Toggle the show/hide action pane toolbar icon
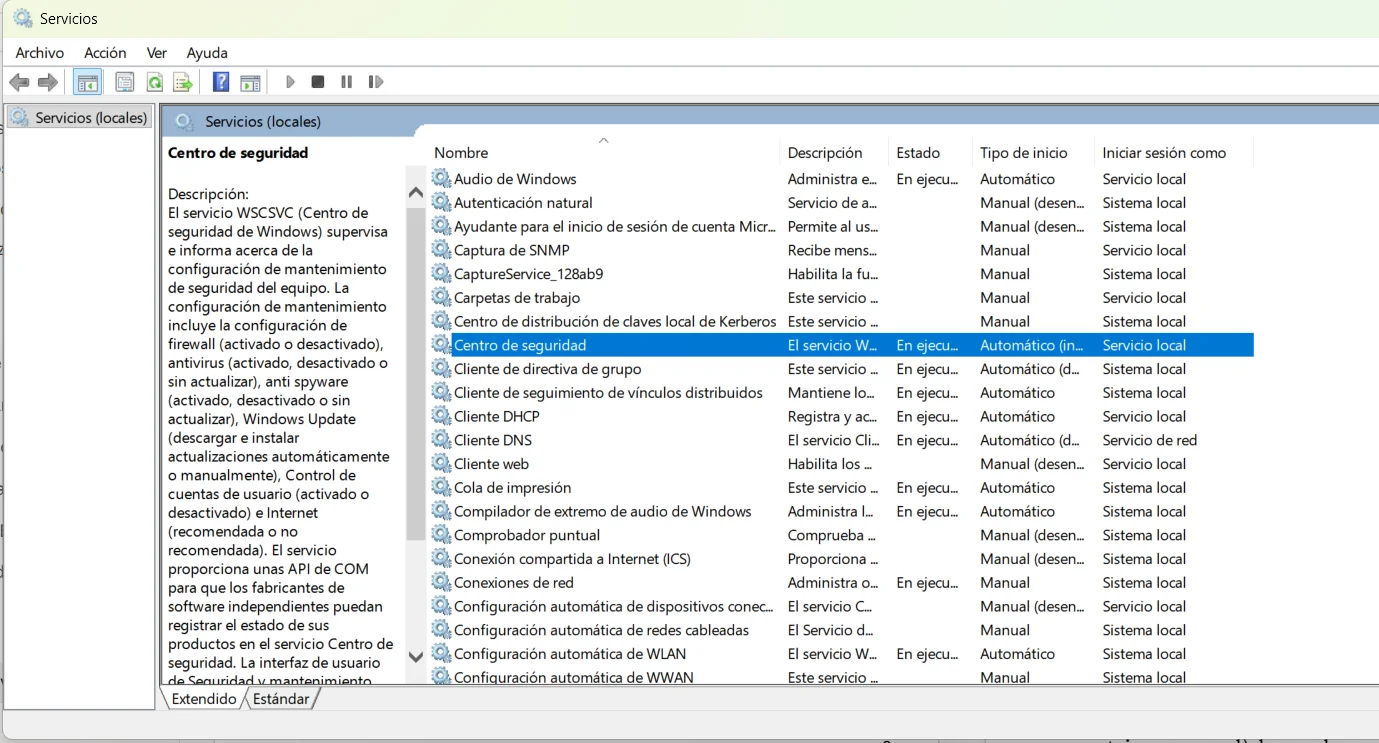Screen dimensions: 1379x743 pyautogui.click(x=250, y=82)
